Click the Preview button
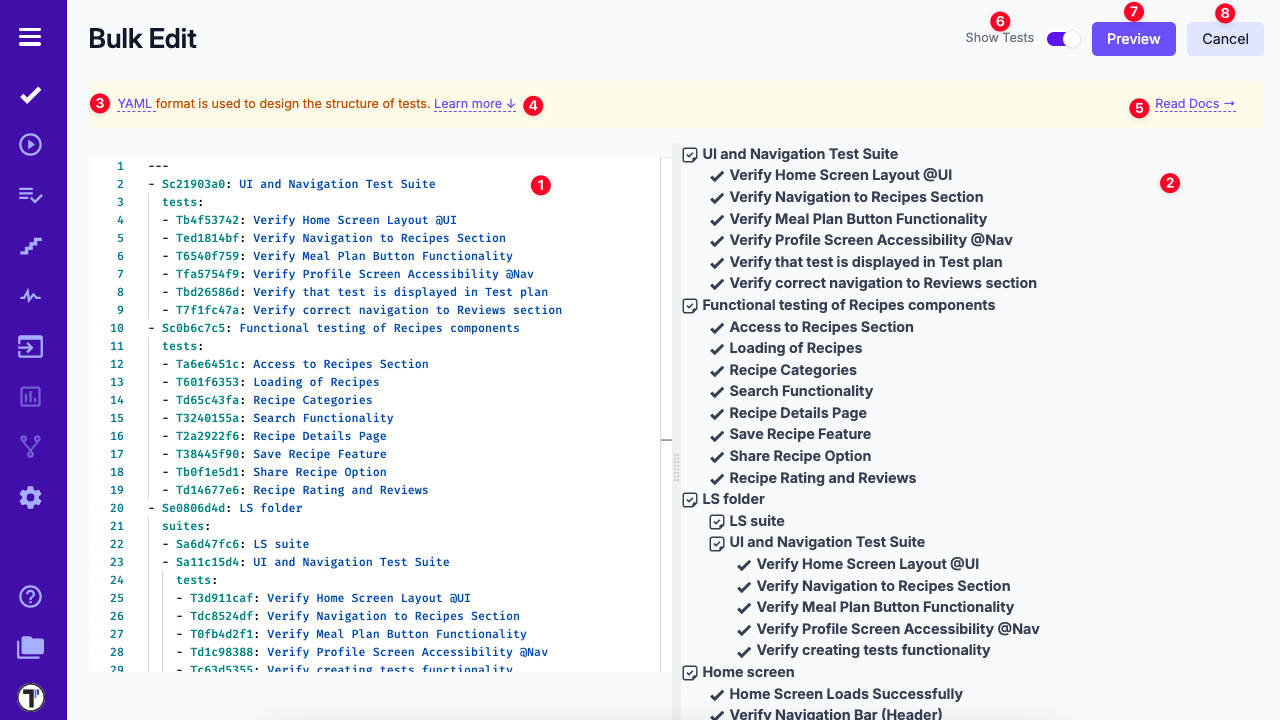Screen dimensions: 1280x720 pos(1133,39)
